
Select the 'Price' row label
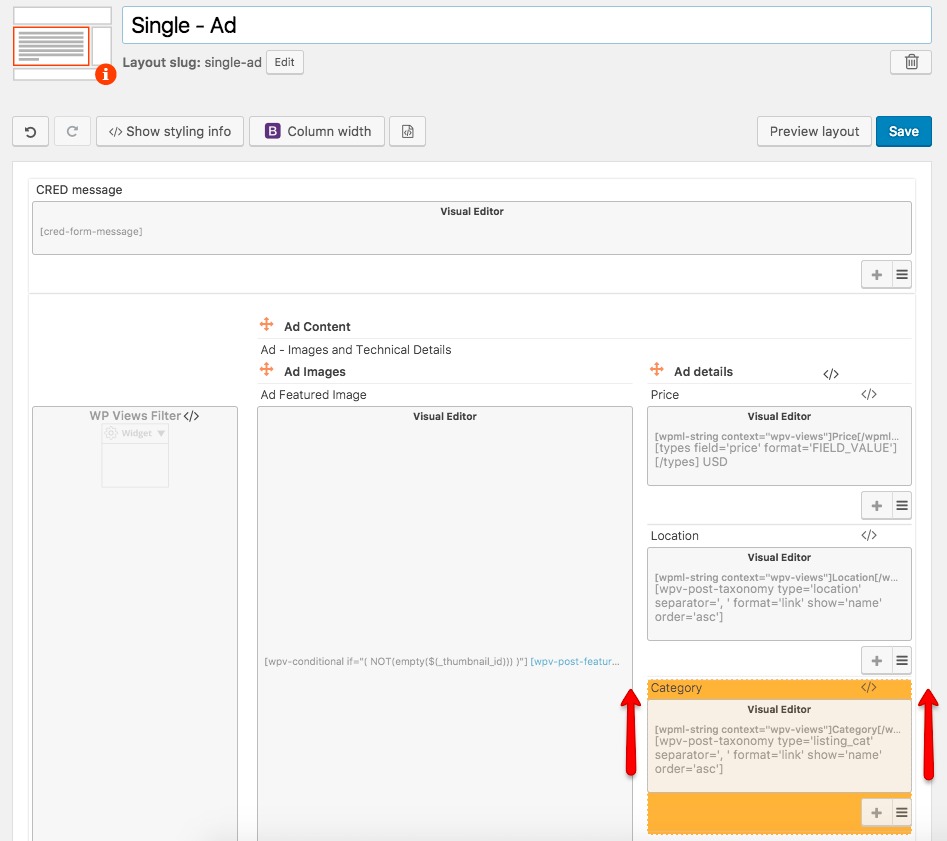[664, 395]
